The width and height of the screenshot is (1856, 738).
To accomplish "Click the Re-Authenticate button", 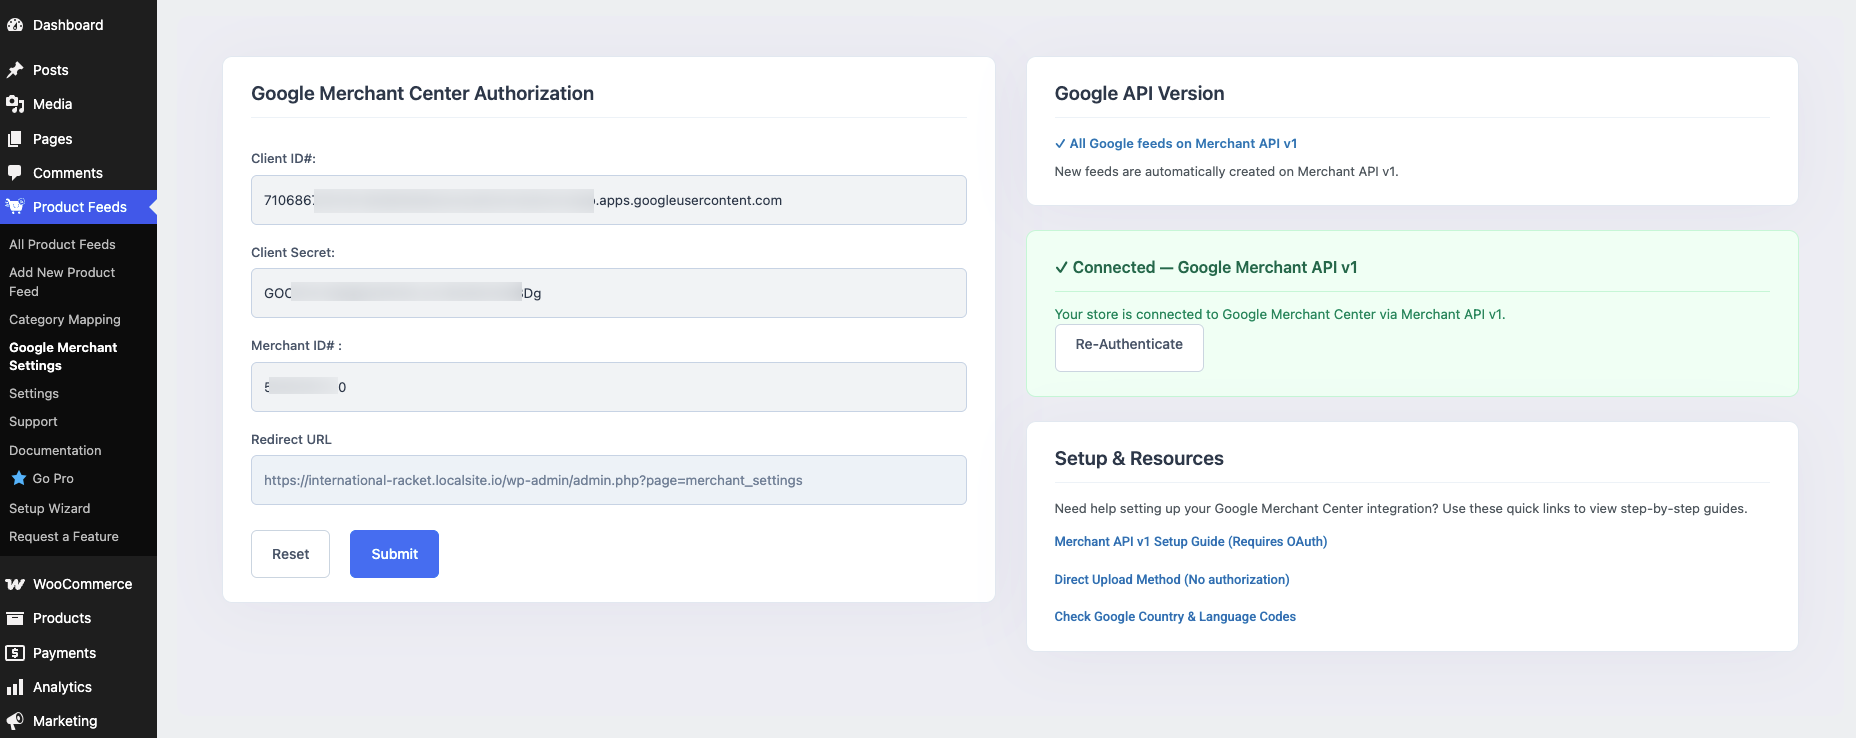I will 1129,347.
